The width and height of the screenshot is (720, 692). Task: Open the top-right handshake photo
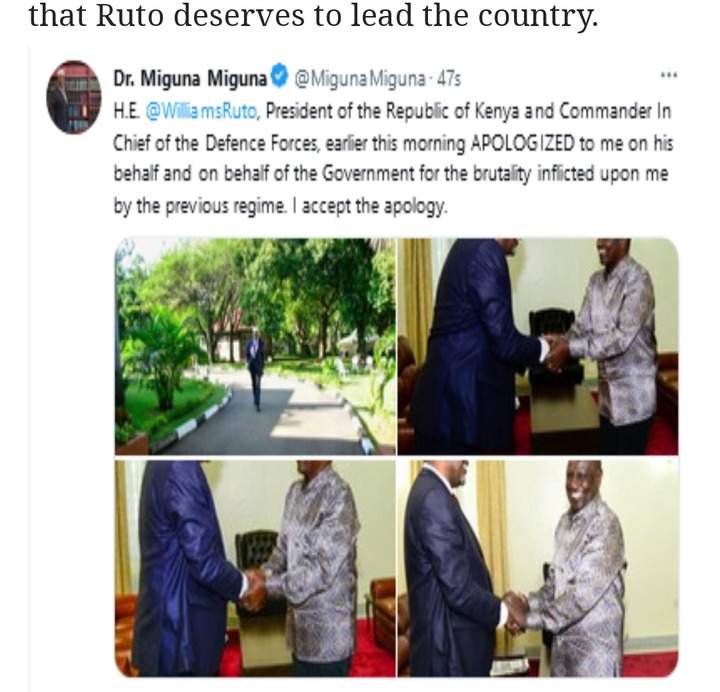538,346
